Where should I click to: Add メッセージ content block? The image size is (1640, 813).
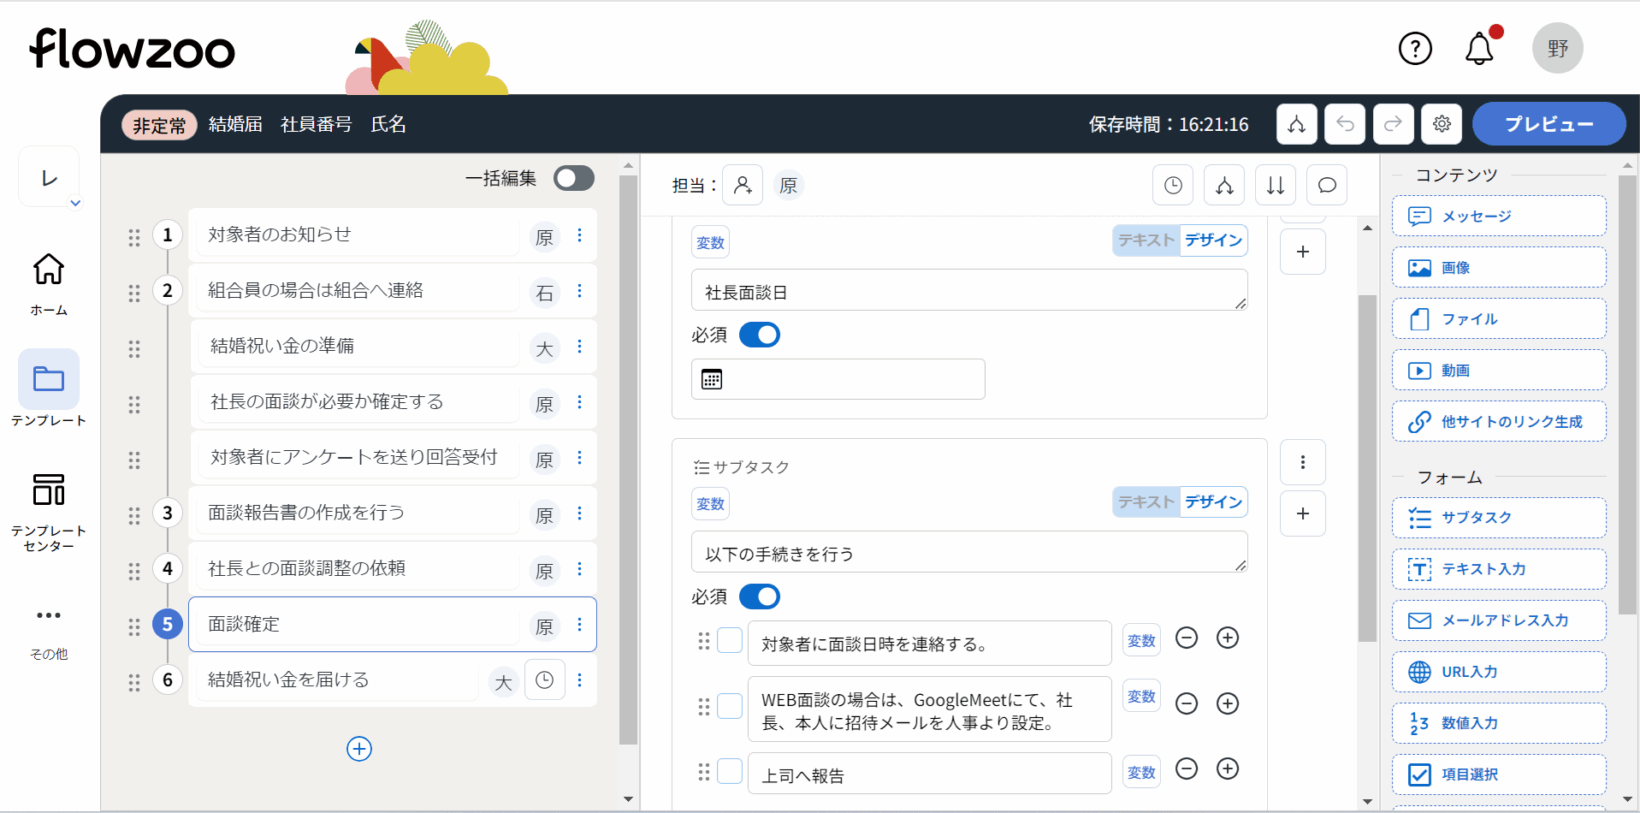coord(1498,216)
